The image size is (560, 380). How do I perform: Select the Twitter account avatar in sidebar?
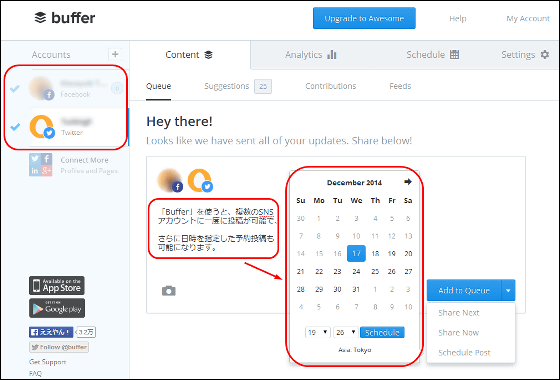coord(42,126)
